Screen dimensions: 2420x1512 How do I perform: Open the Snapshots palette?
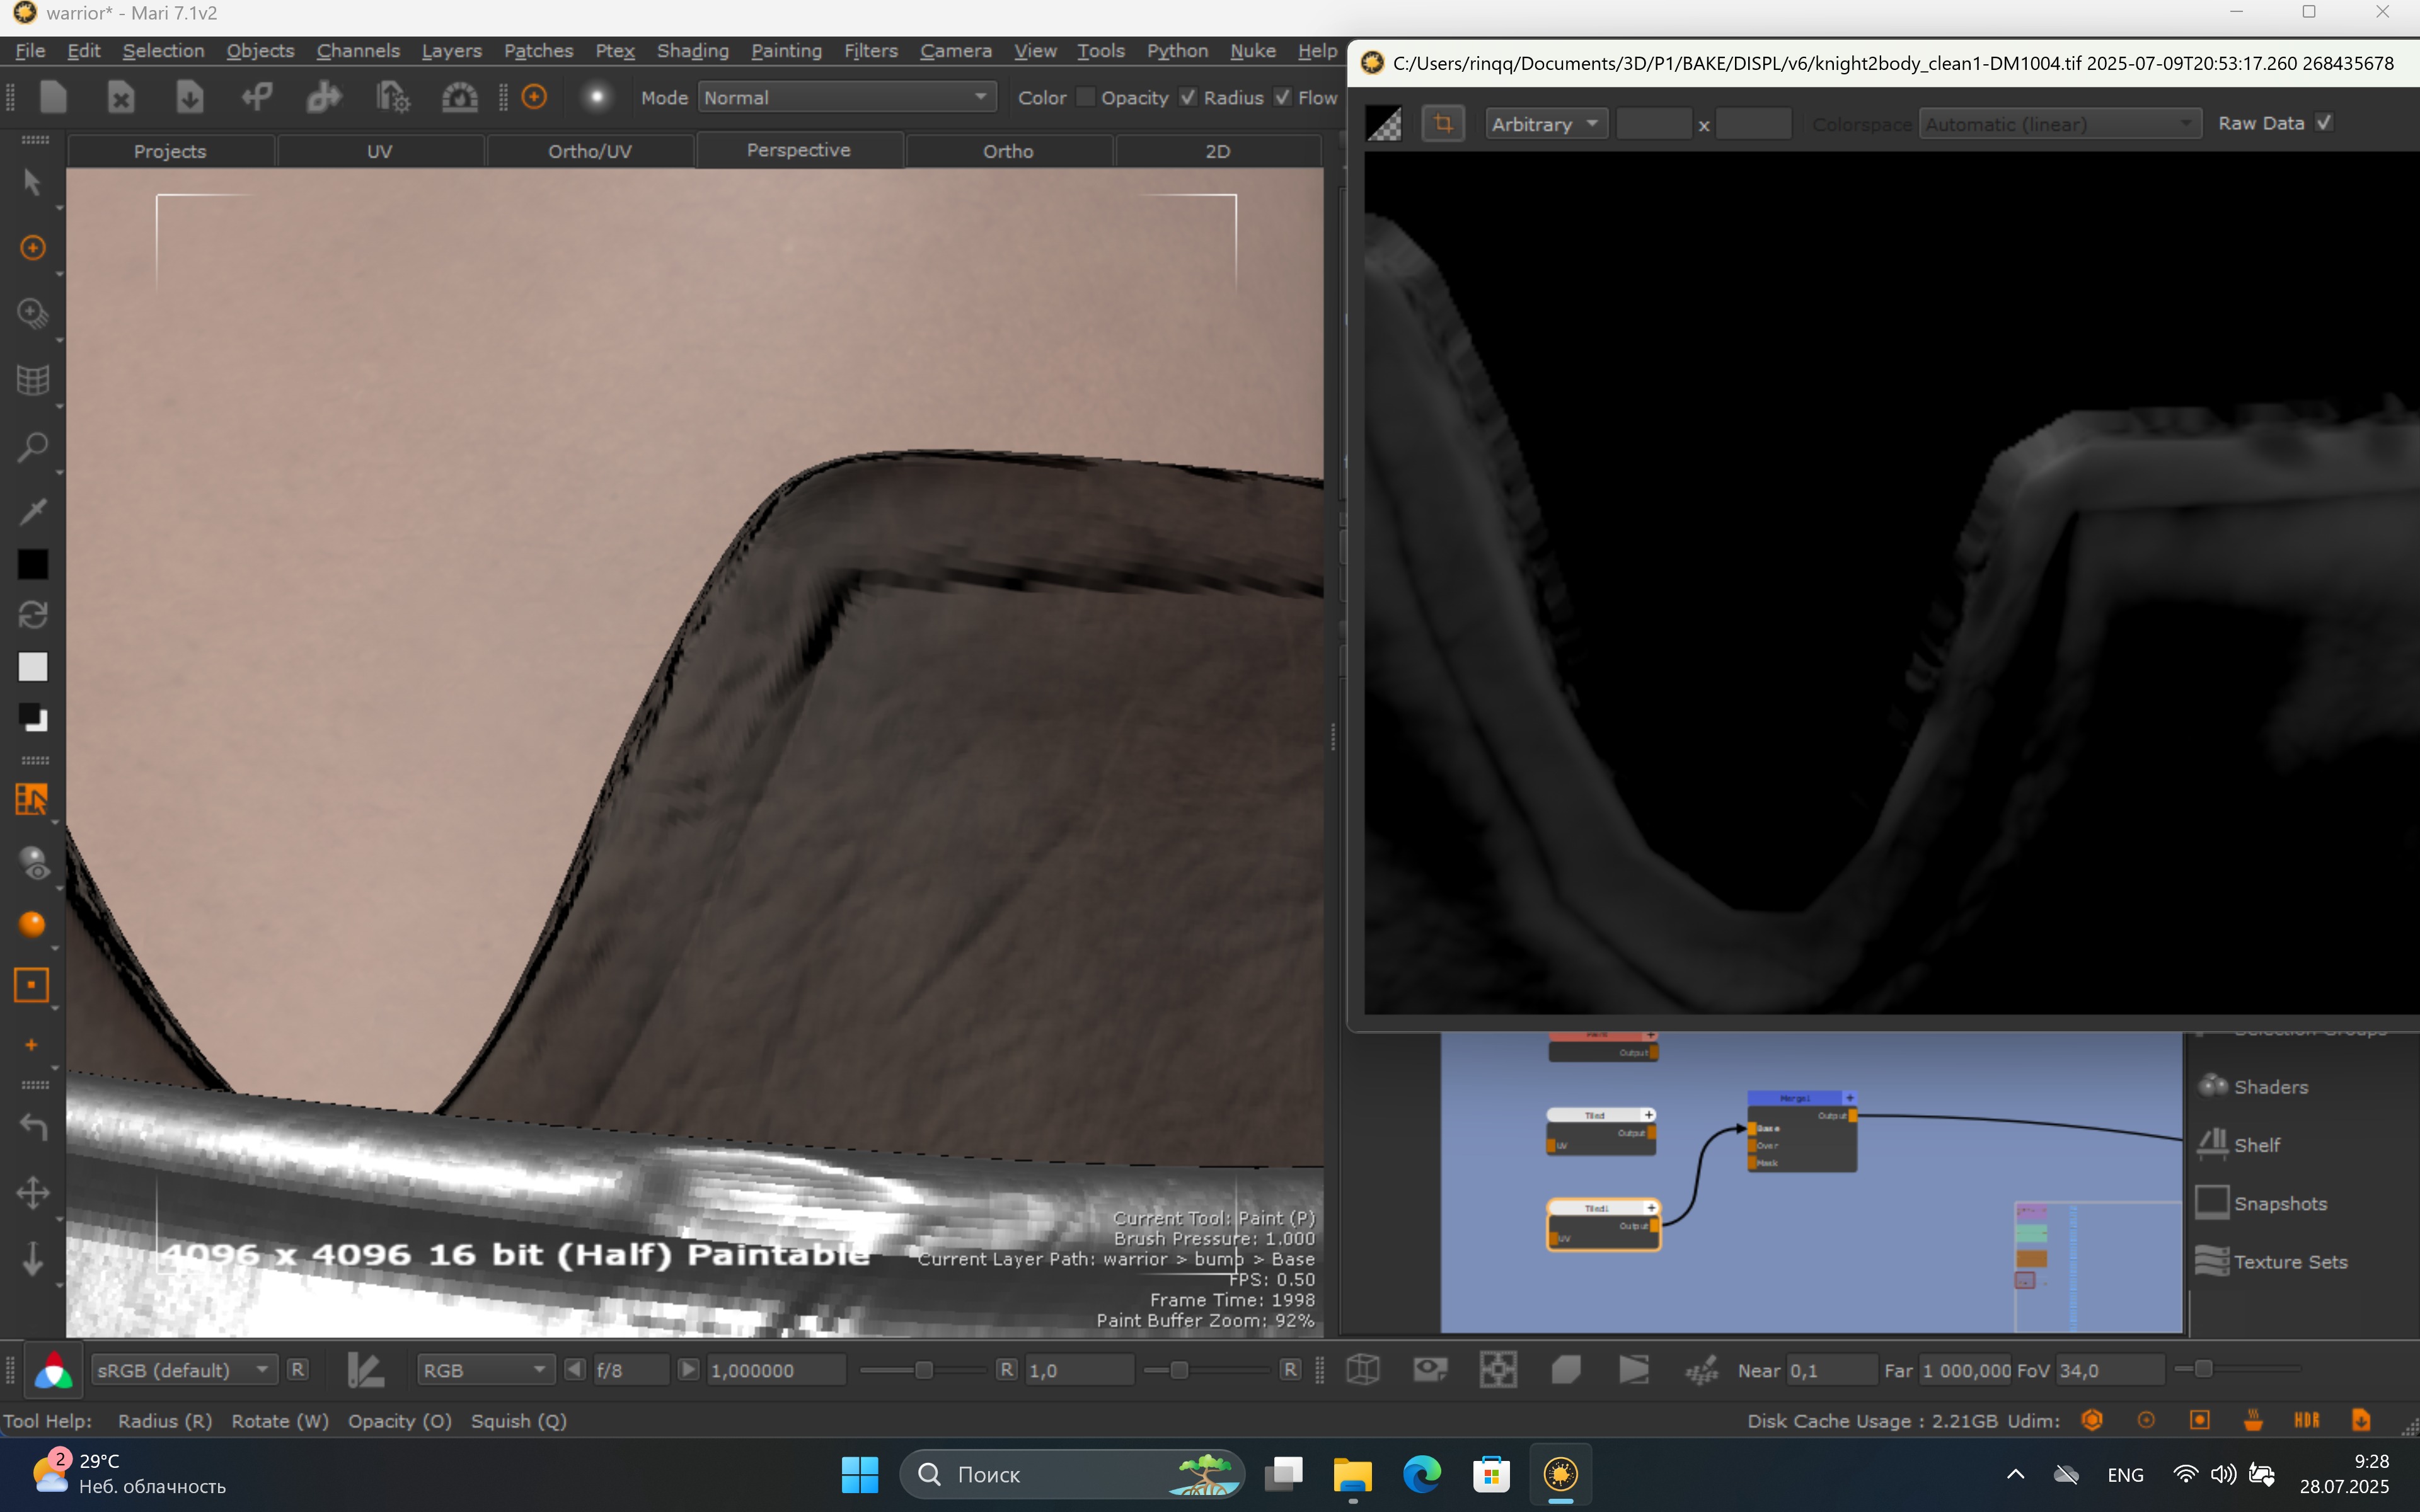[x=2262, y=1203]
